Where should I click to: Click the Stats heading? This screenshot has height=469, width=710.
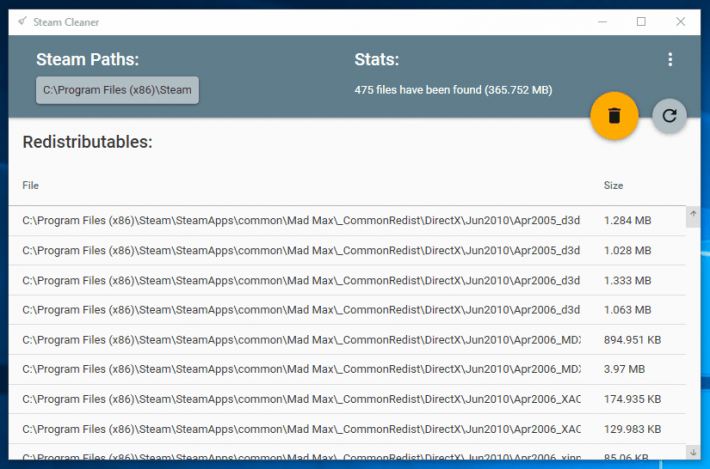click(x=377, y=59)
